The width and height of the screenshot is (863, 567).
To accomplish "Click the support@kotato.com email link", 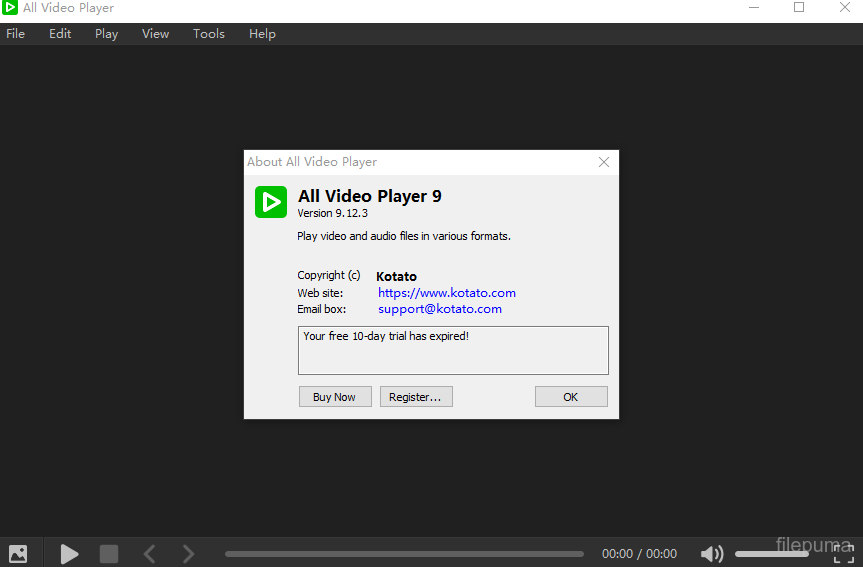I will coord(439,309).
